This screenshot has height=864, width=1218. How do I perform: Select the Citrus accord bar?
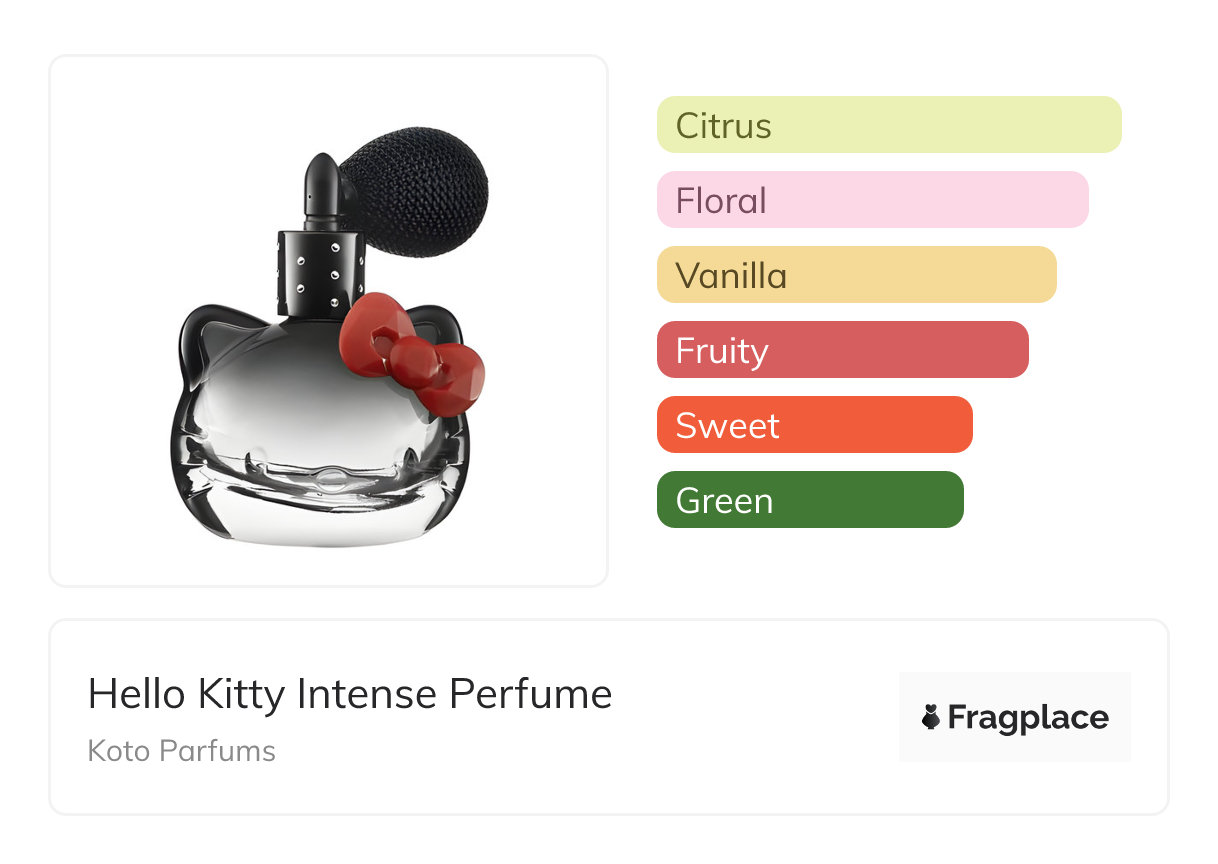tap(888, 125)
